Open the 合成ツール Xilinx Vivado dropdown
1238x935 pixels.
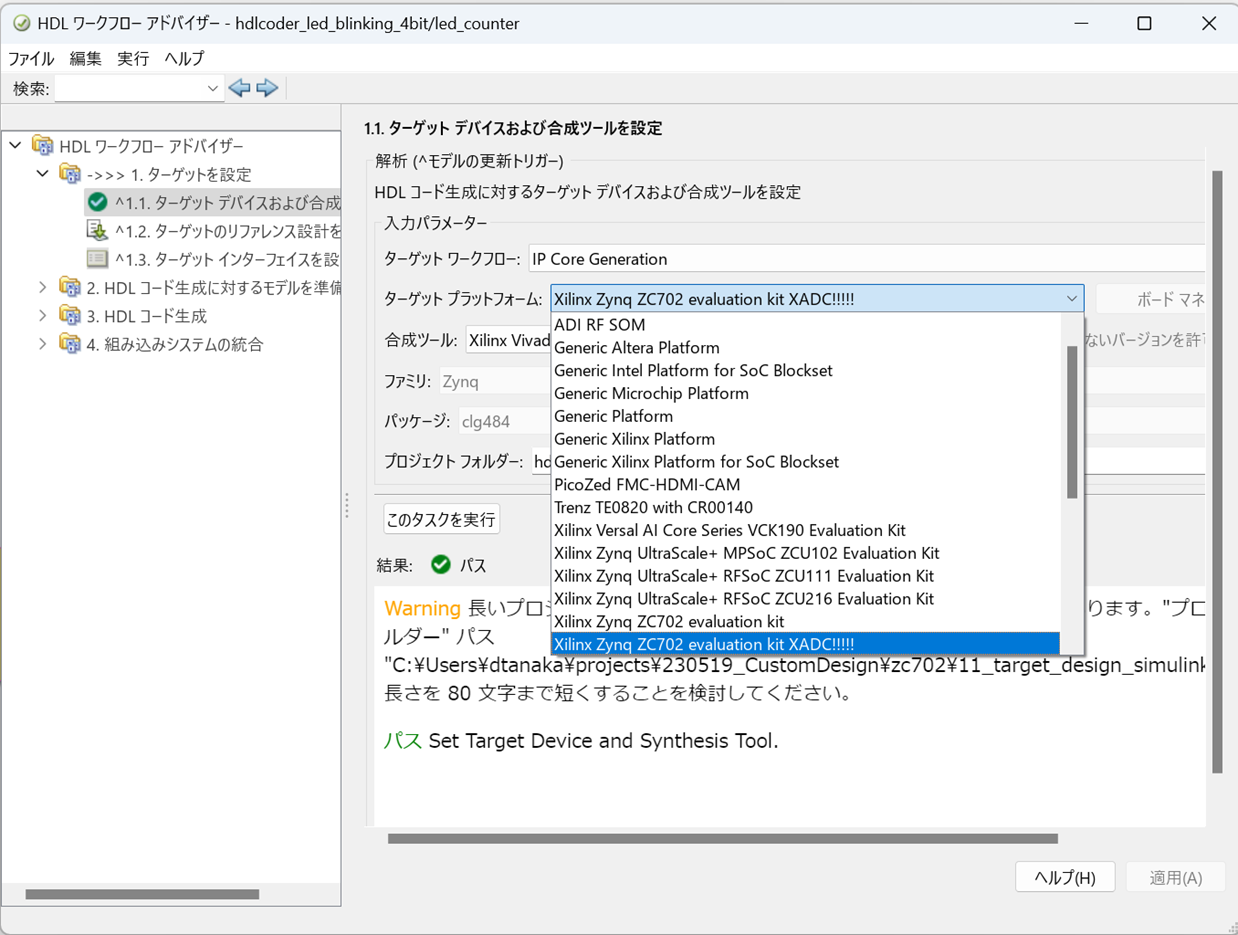click(509, 340)
